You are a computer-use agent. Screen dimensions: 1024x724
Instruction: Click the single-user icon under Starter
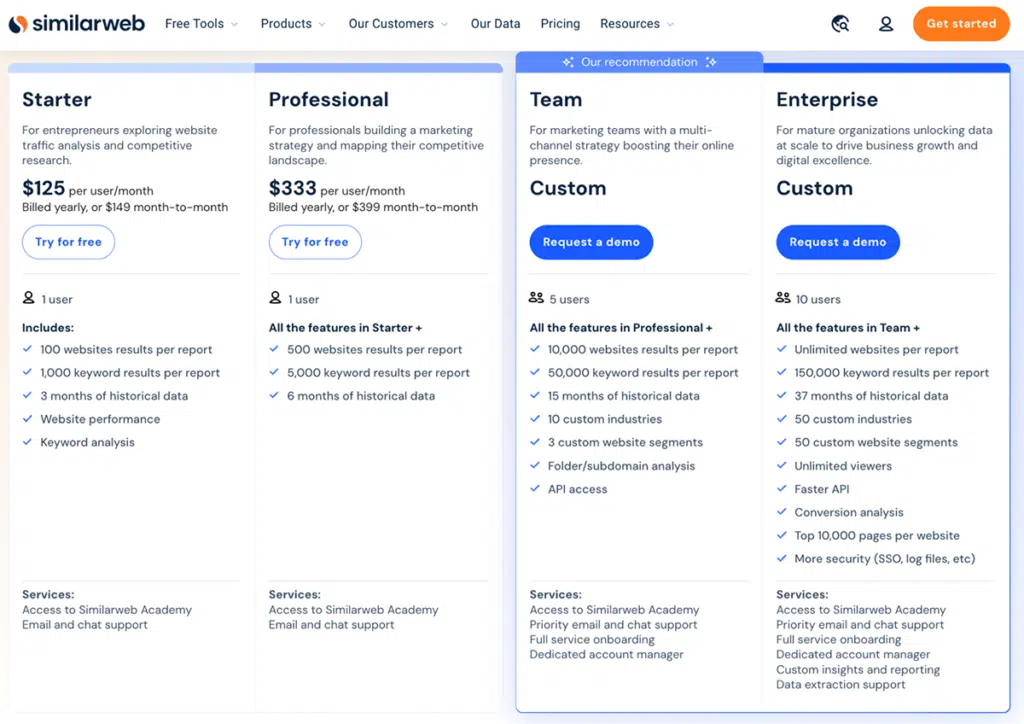point(26,298)
